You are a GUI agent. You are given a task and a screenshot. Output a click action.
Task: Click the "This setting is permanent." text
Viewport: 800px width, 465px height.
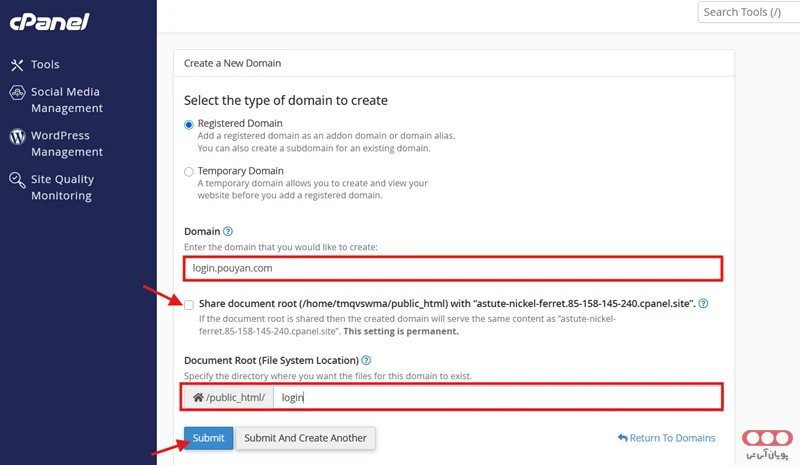(401, 331)
